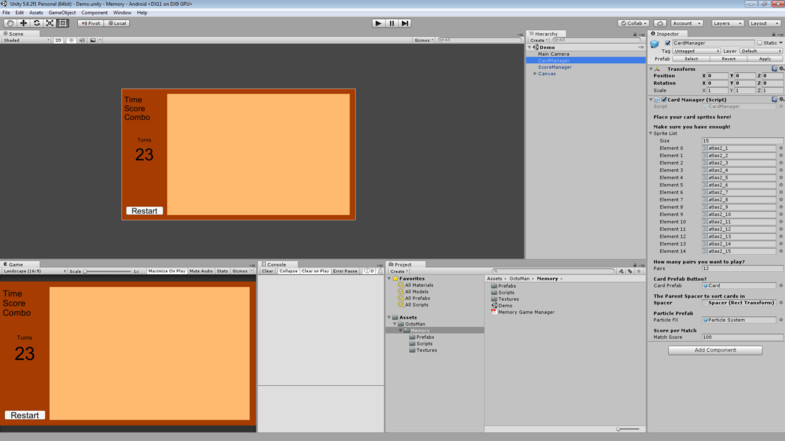Click search-by-label icon in Project panel
This screenshot has height=441, width=785.
630,271
